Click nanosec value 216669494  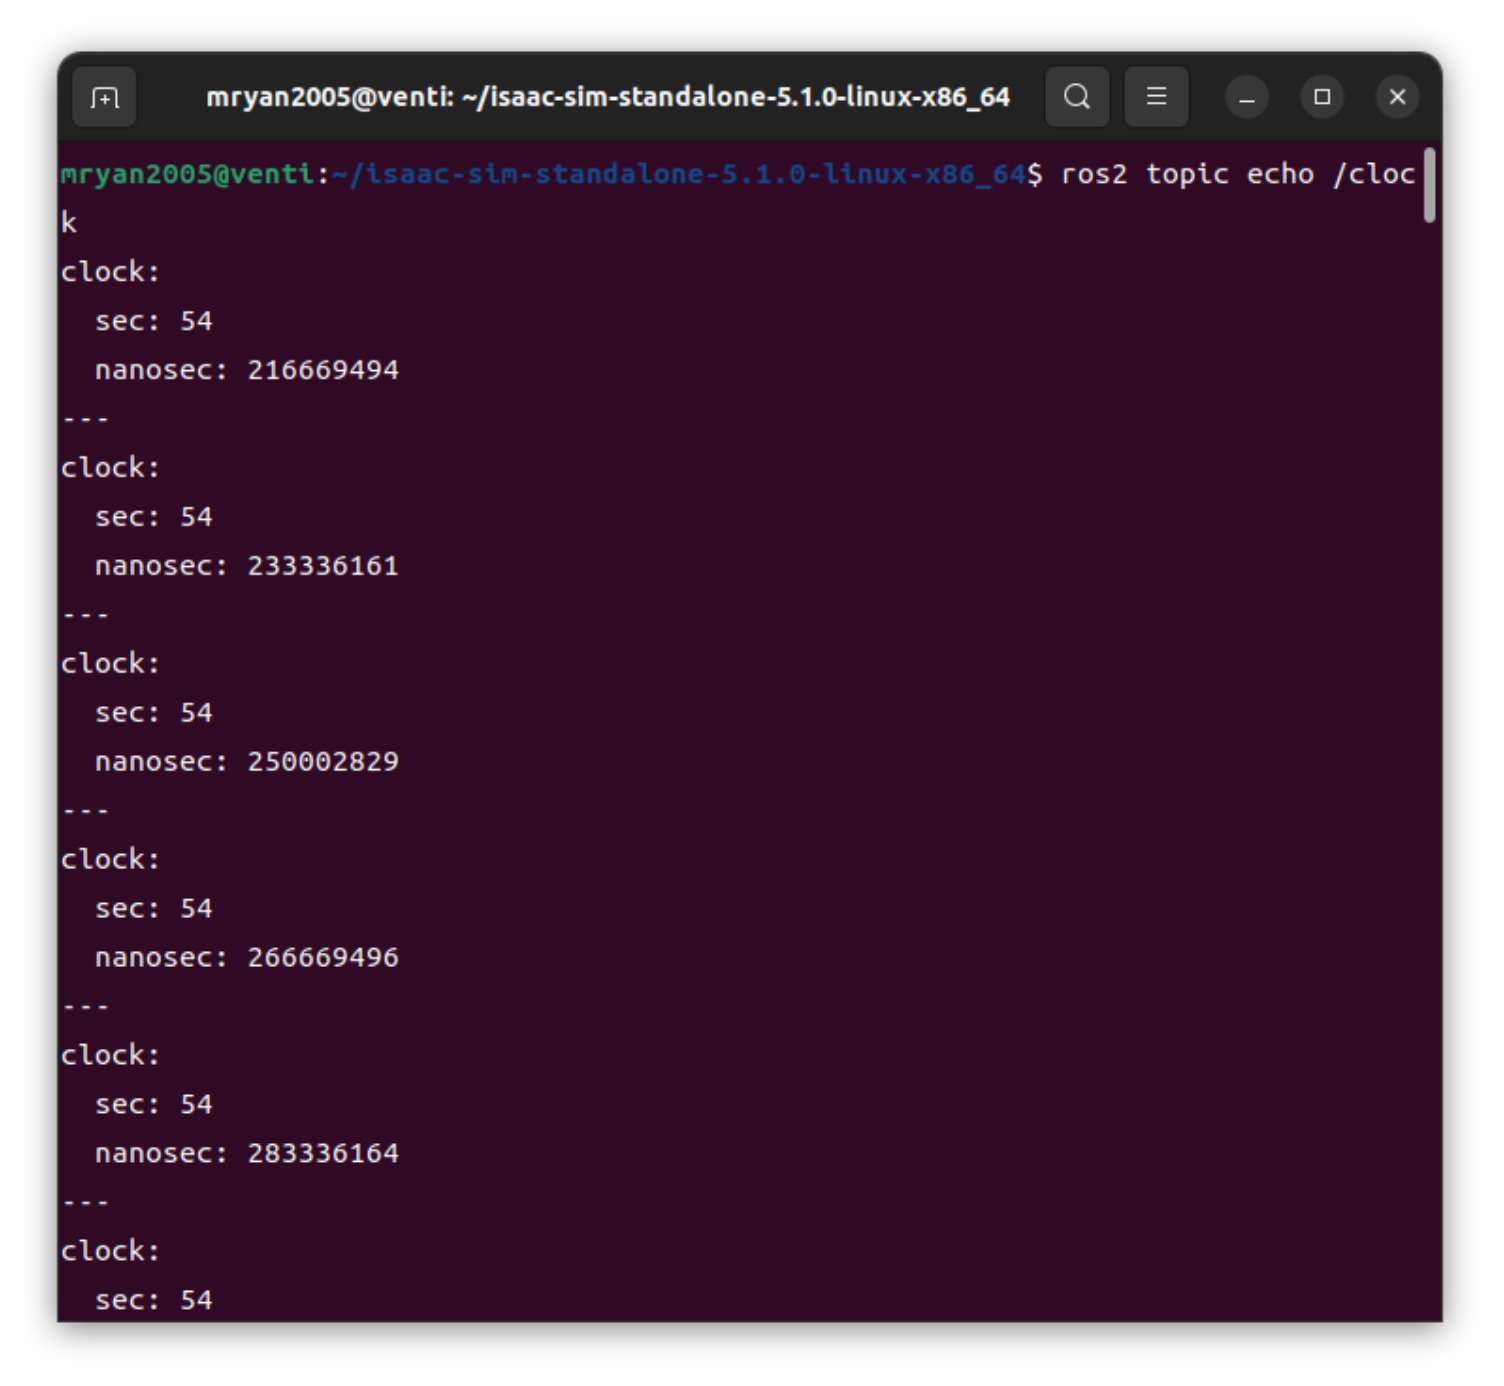coord(322,370)
